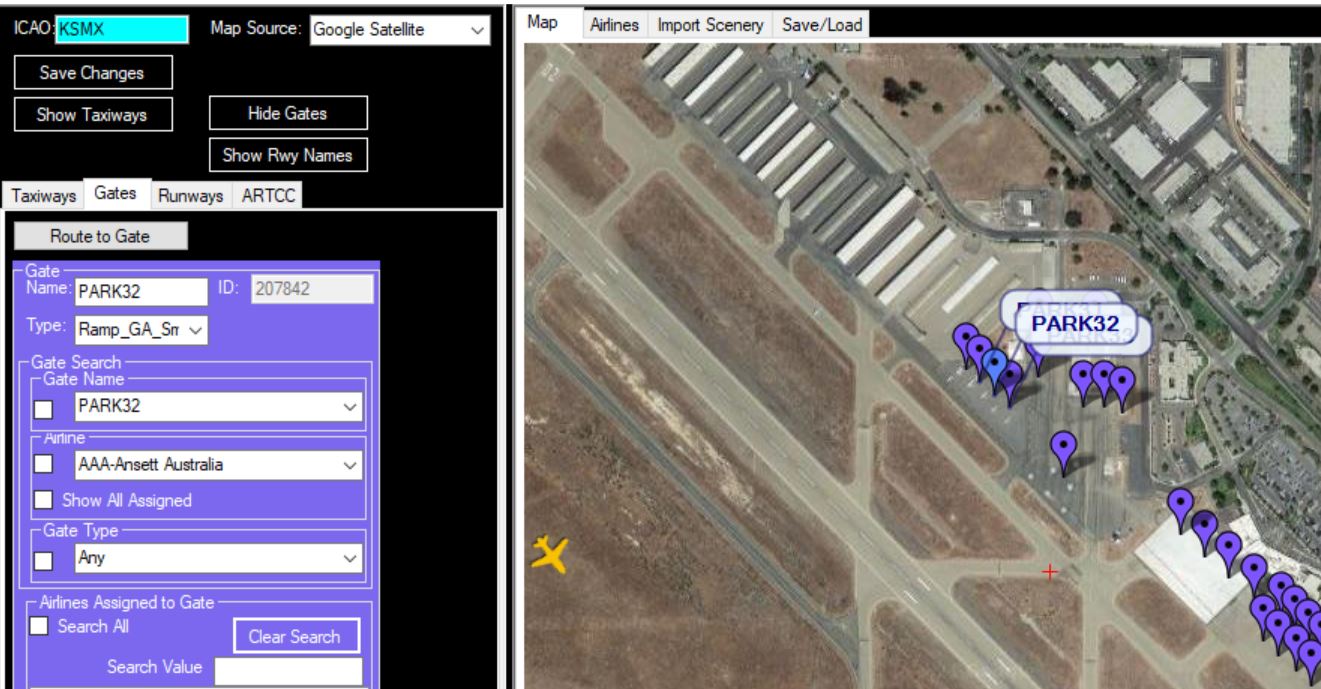The height and width of the screenshot is (689, 1321).
Task: Click the Search Value input box
Action: pos(289,671)
